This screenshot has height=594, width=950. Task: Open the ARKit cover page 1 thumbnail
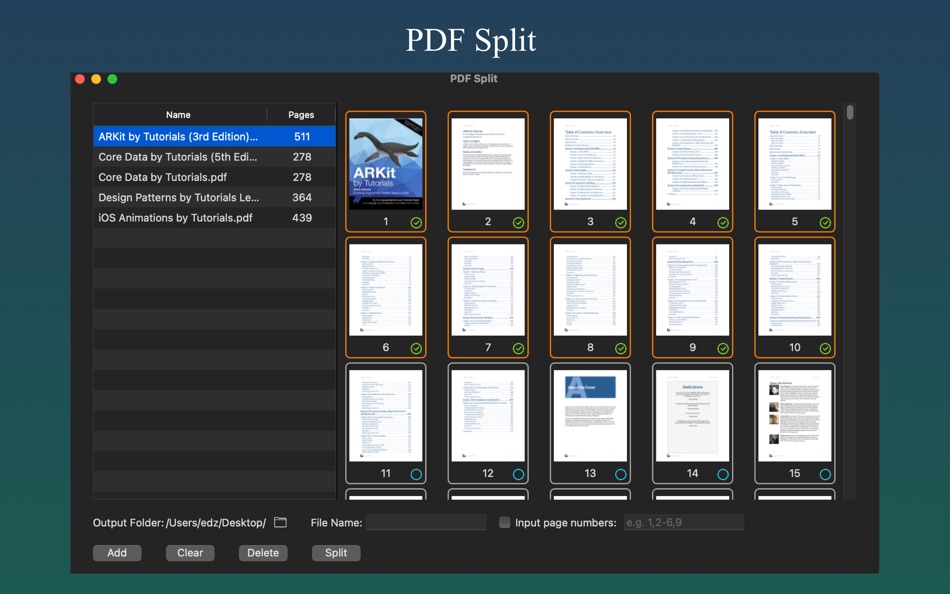coord(386,164)
